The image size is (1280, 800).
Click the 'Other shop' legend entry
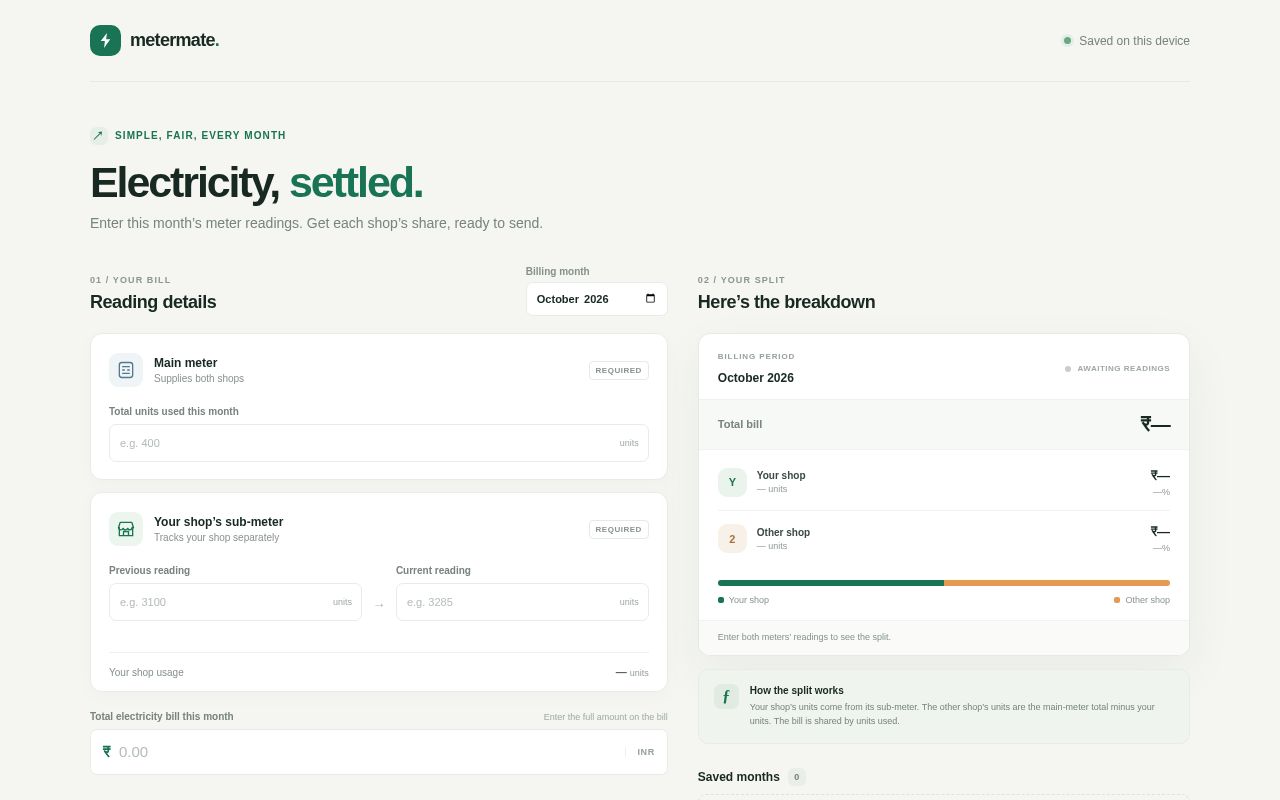pos(1142,600)
